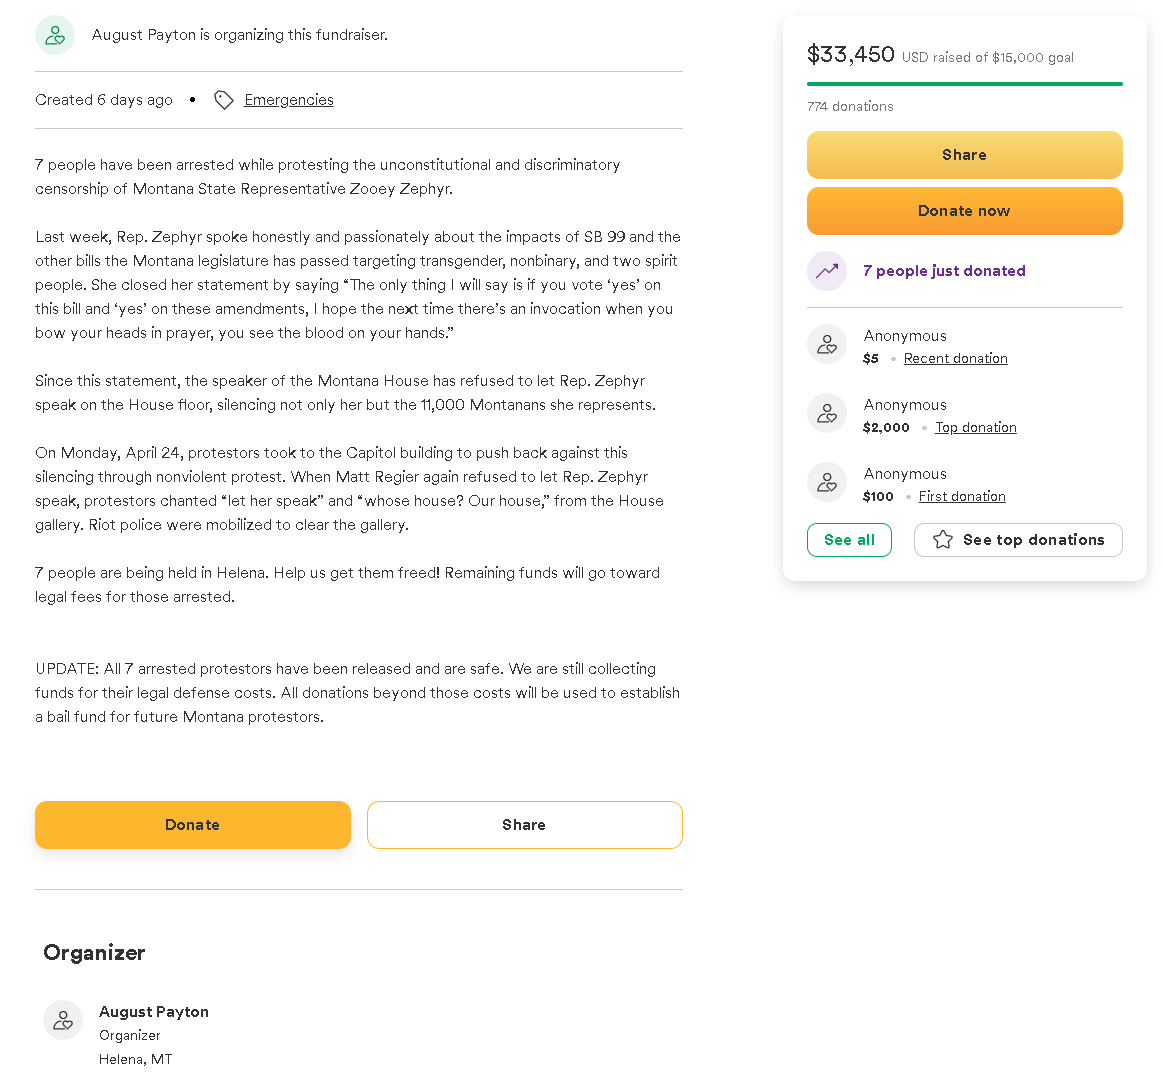1163x1080 pixels.
Task: Click the $5 anonymous donor avatar
Action: pos(827,345)
